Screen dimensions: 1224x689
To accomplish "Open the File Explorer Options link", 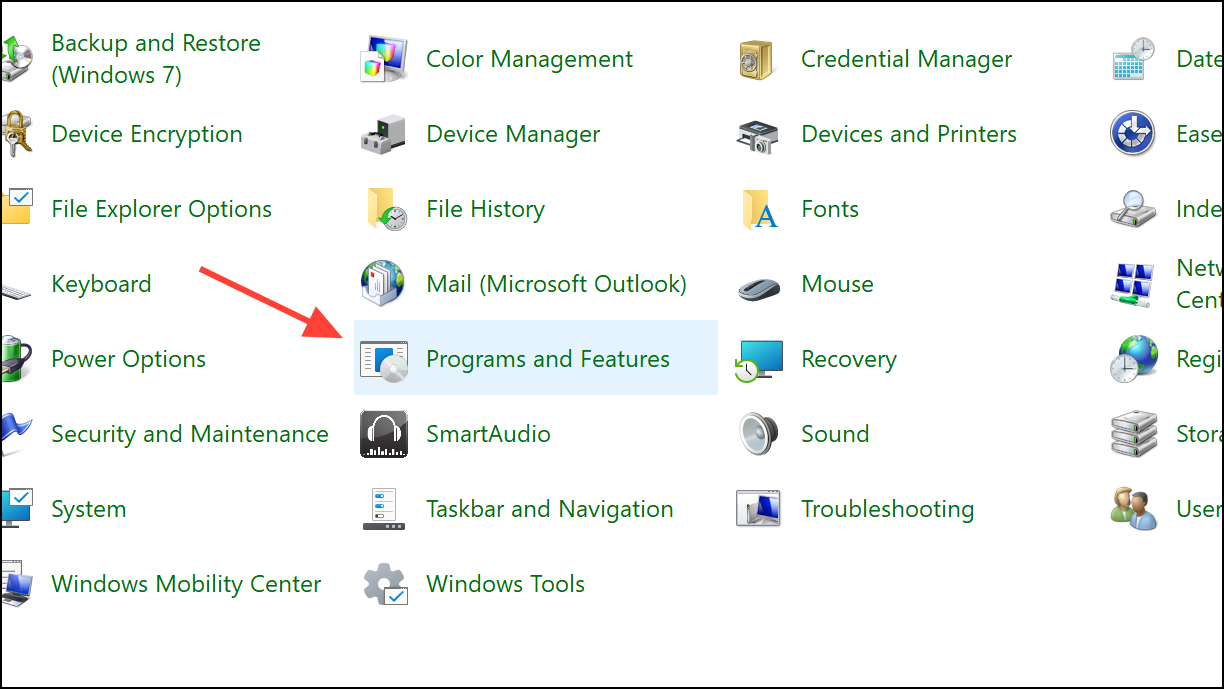I will click(x=162, y=209).
